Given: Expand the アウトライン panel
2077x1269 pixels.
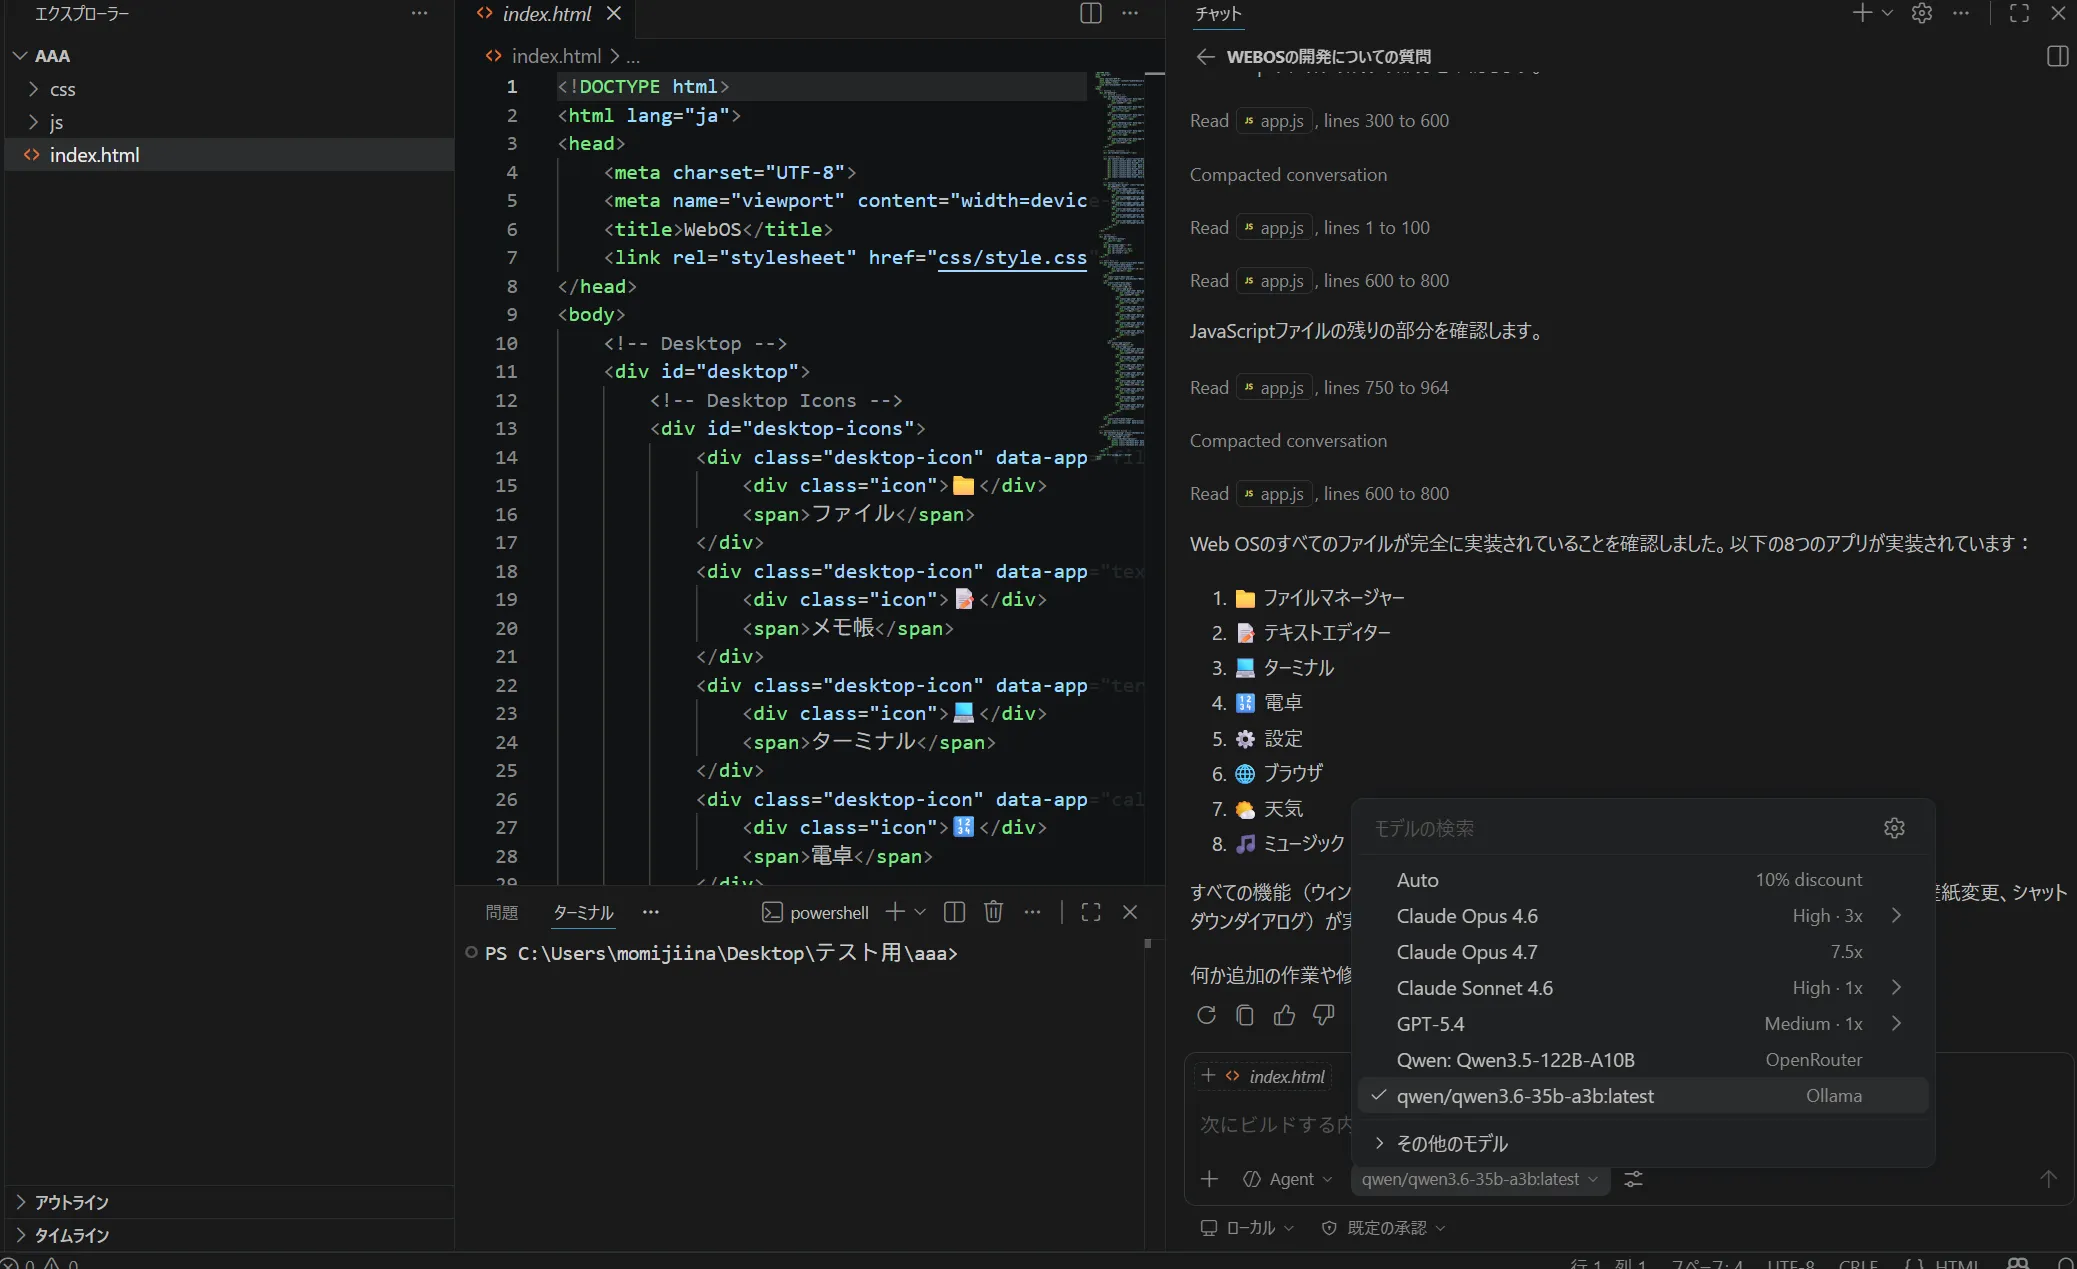Looking at the screenshot, I should click(71, 1202).
